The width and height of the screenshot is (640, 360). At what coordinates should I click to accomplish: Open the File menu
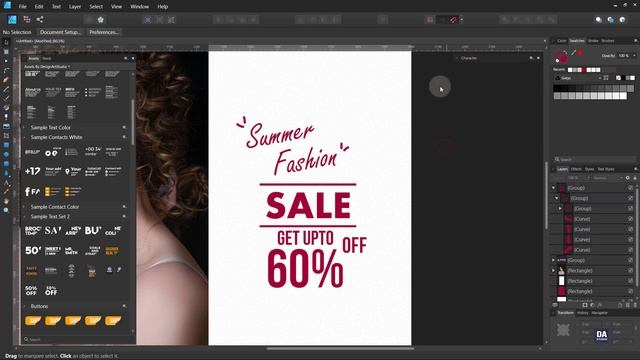[x=22, y=7]
